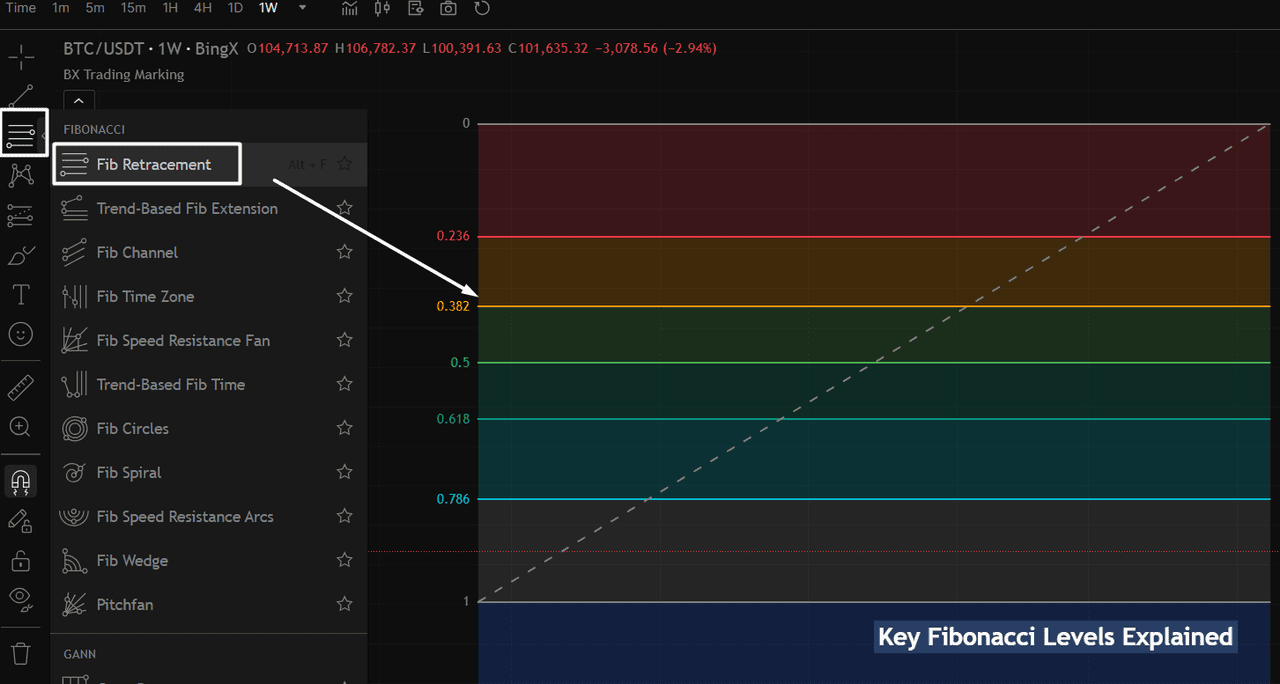Toggle drawings visibility with the eye icon
This screenshot has width=1280, height=684.
click(x=20, y=599)
